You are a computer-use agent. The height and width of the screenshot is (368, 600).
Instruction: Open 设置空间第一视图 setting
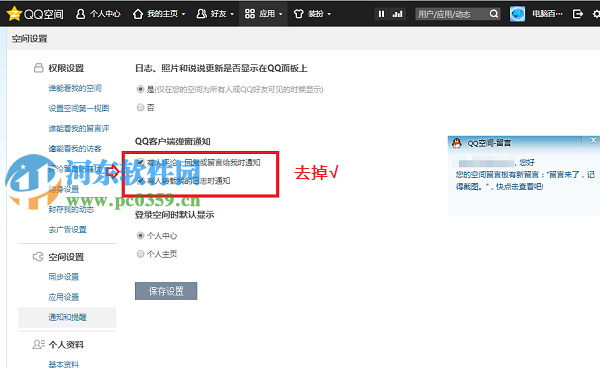coord(79,108)
